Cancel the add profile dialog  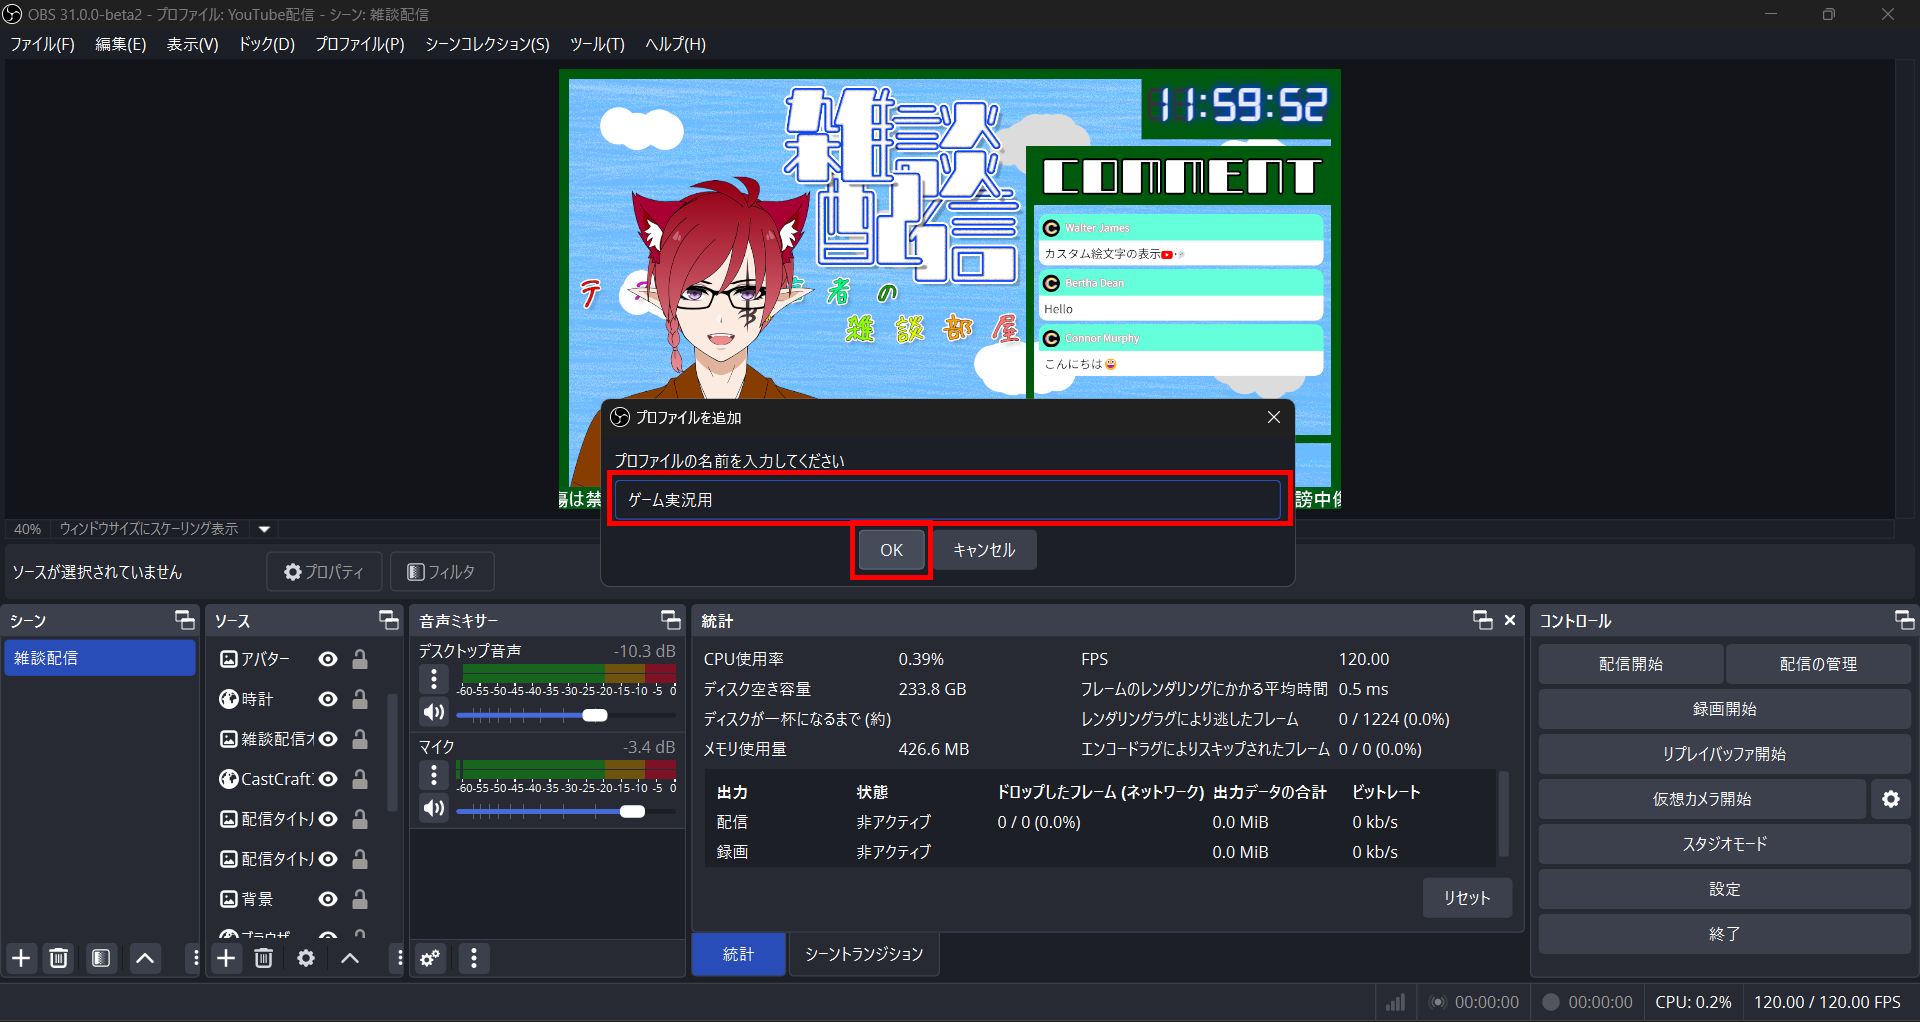point(984,550)
